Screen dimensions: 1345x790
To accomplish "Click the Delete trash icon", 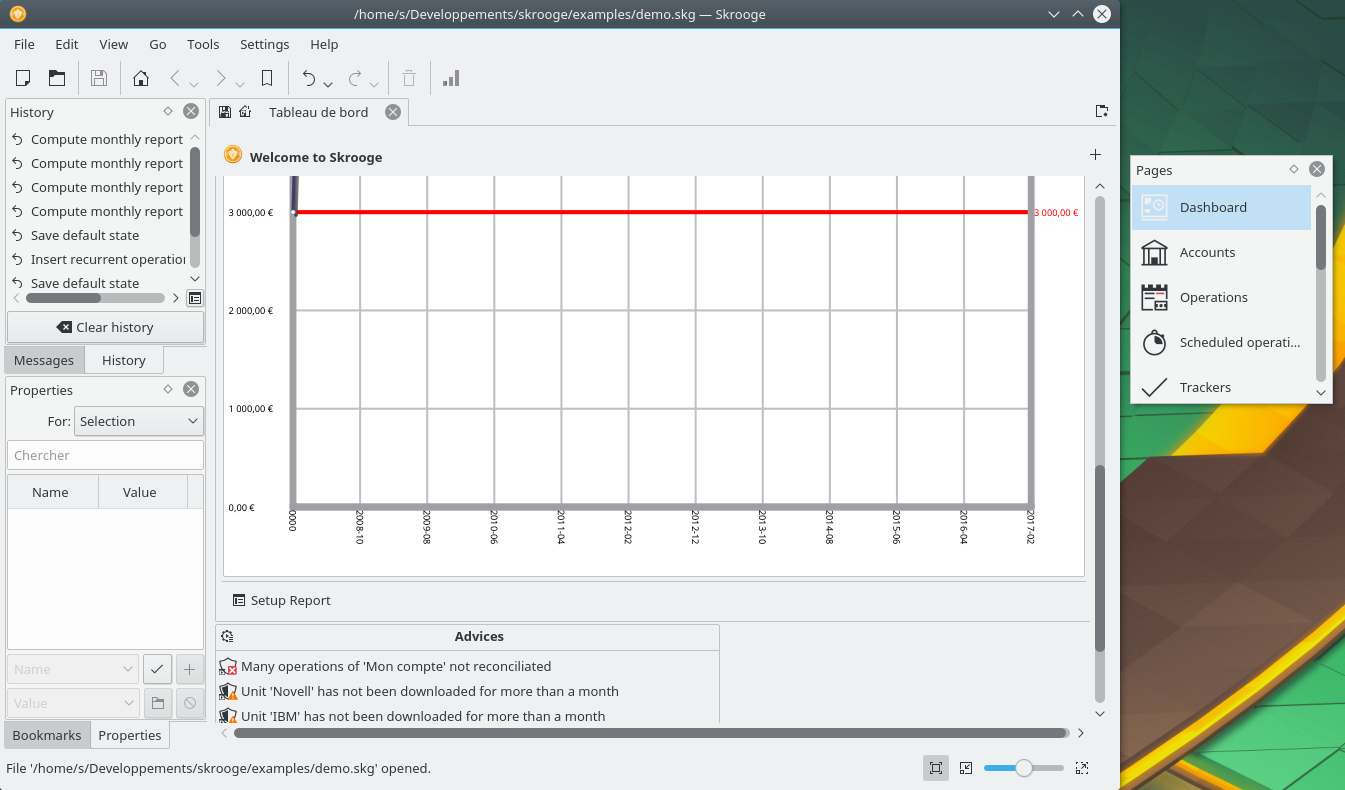I will [x=408, y=78].
